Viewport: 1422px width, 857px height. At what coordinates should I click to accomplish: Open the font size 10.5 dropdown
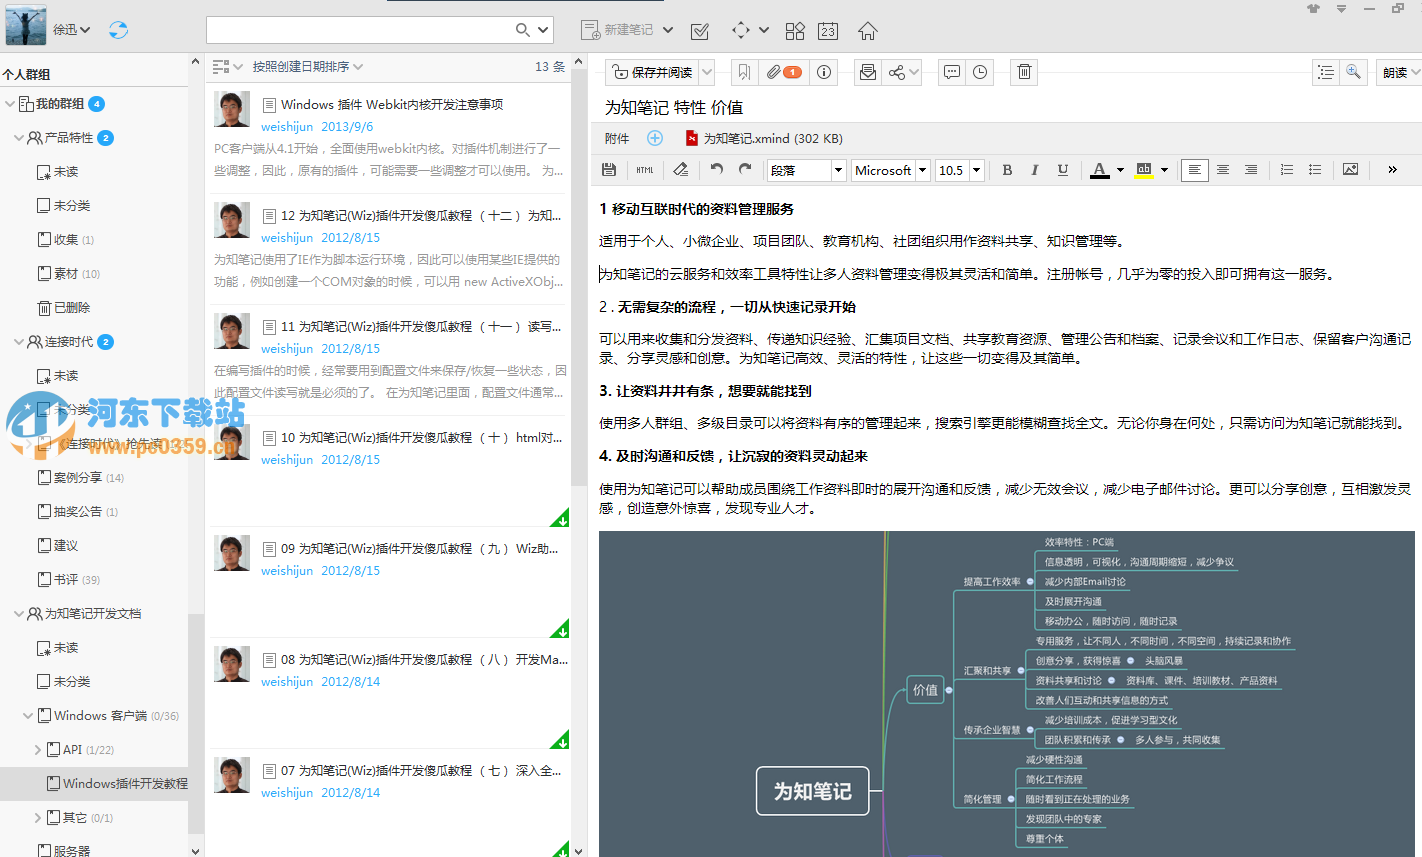[958, 169]
